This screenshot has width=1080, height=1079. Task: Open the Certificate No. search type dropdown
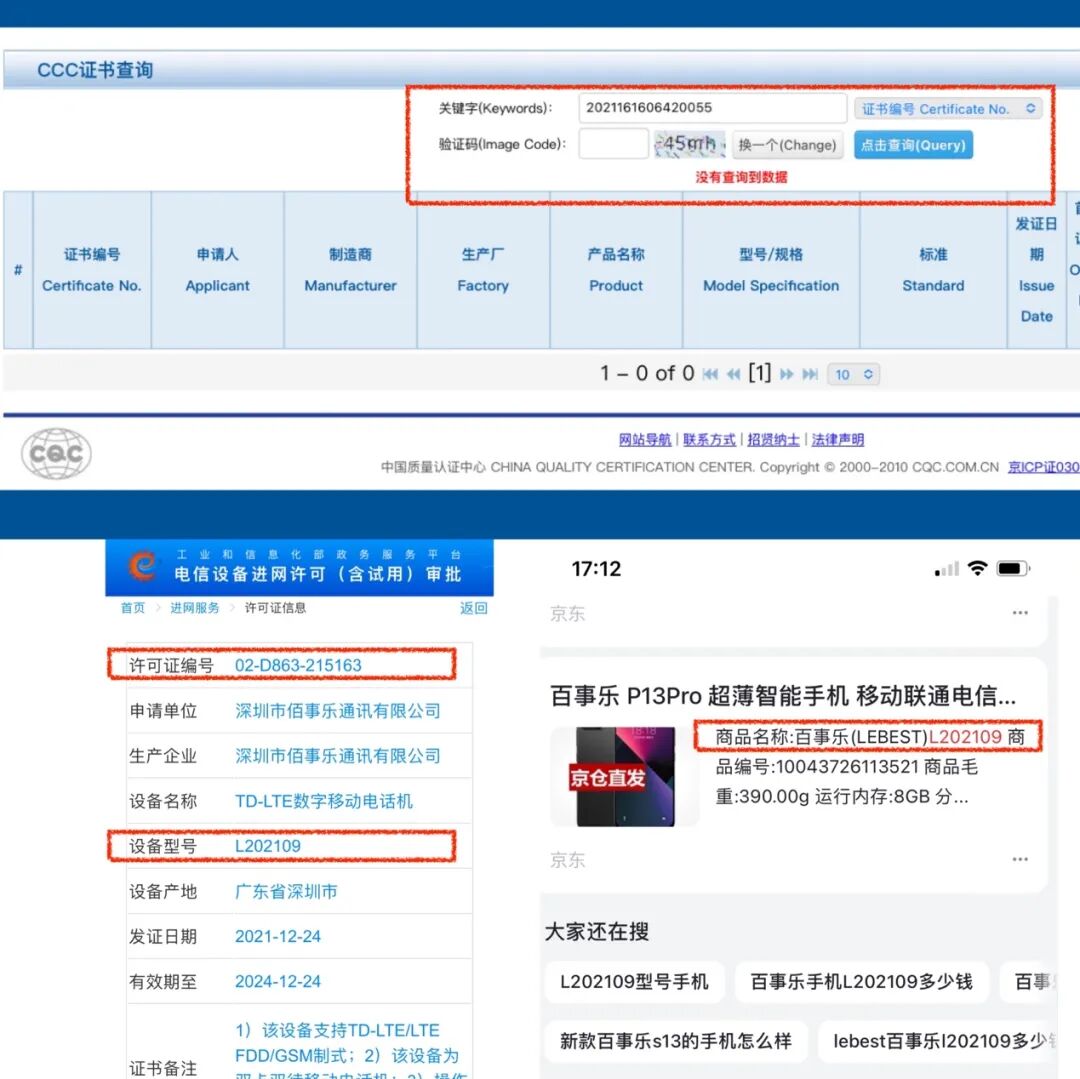948,109
